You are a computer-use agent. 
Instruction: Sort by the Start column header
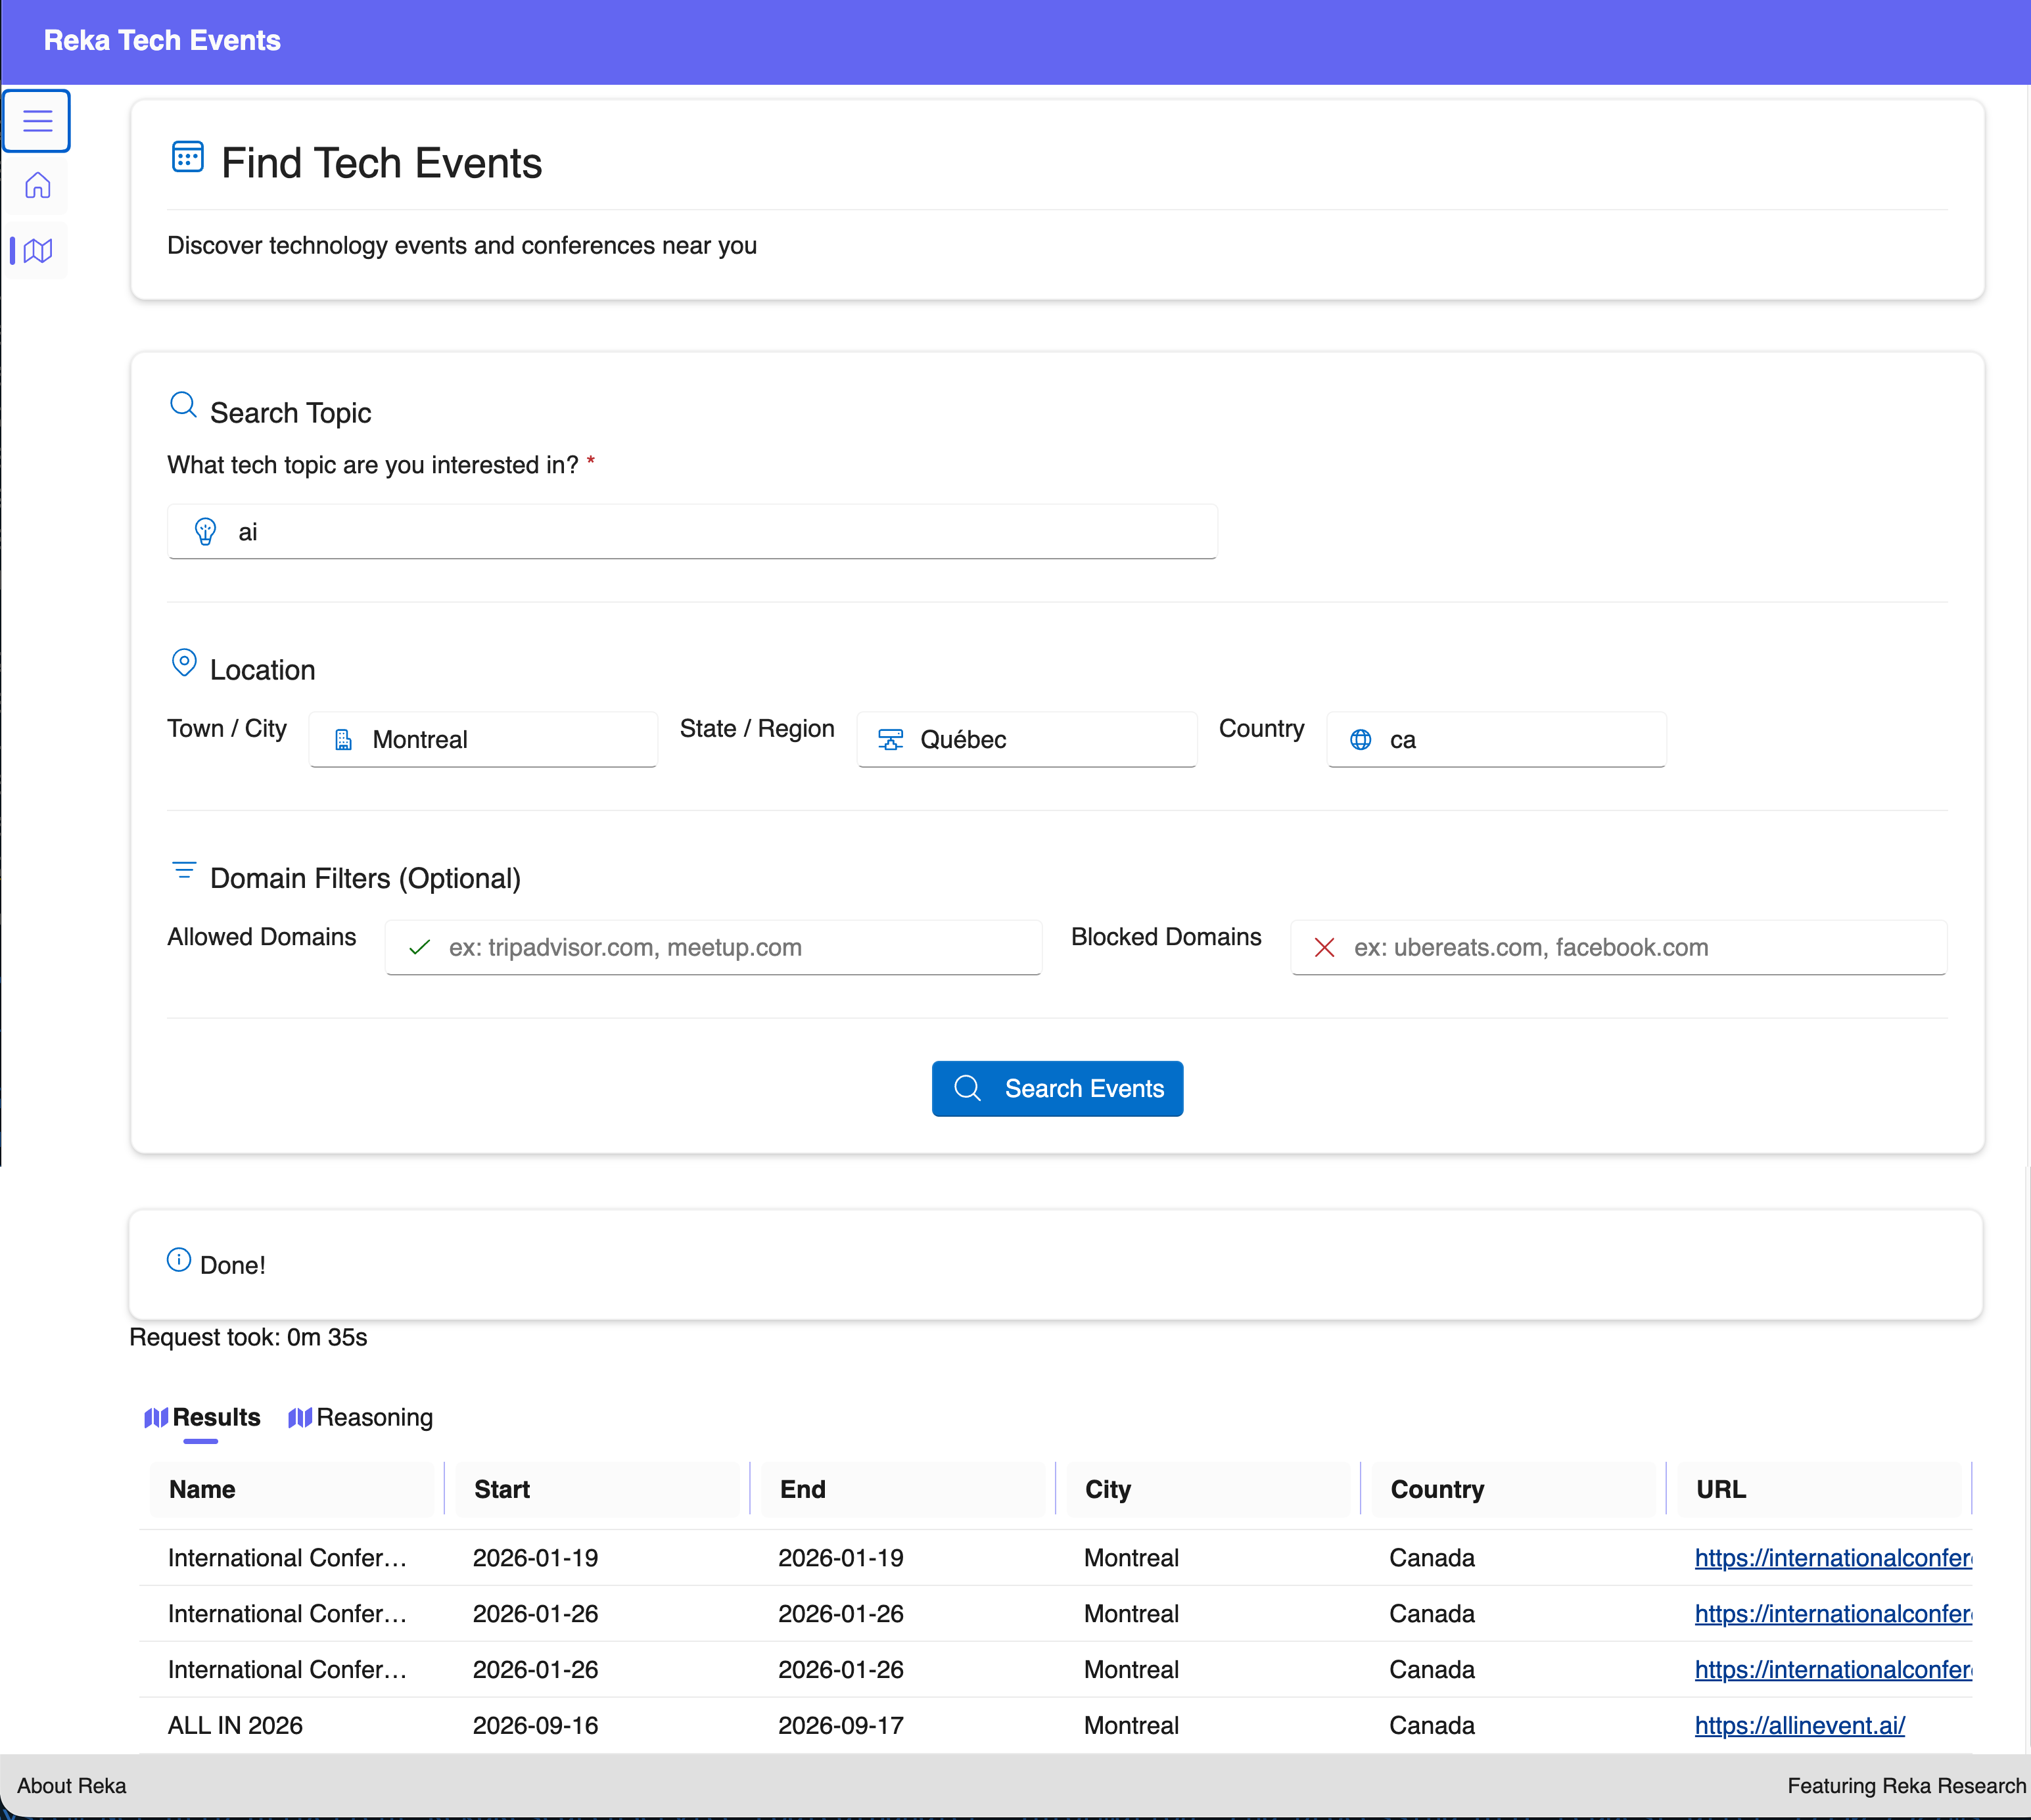pyautogui.click(x=502, y=1490)
